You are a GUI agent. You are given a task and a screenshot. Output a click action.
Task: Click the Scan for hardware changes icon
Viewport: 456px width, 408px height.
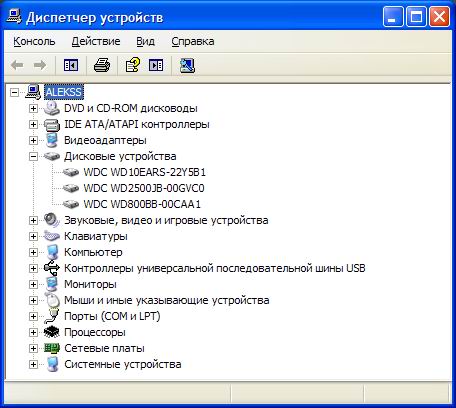(187, 65)
